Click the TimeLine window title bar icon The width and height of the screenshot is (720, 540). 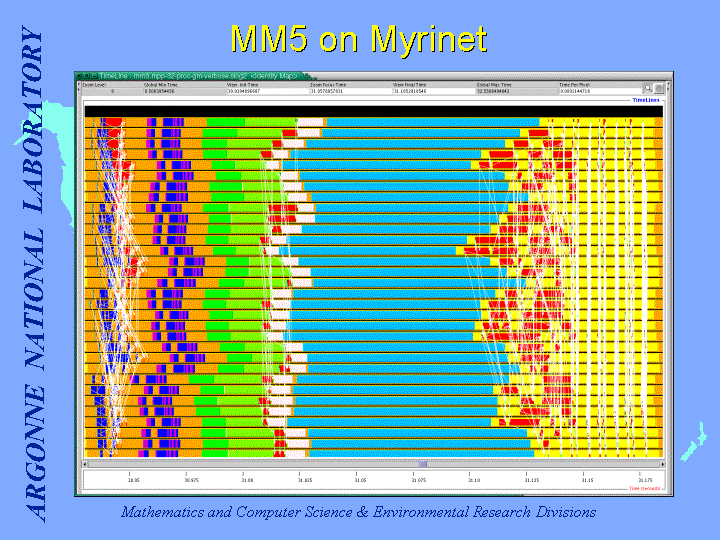point(81,76)
